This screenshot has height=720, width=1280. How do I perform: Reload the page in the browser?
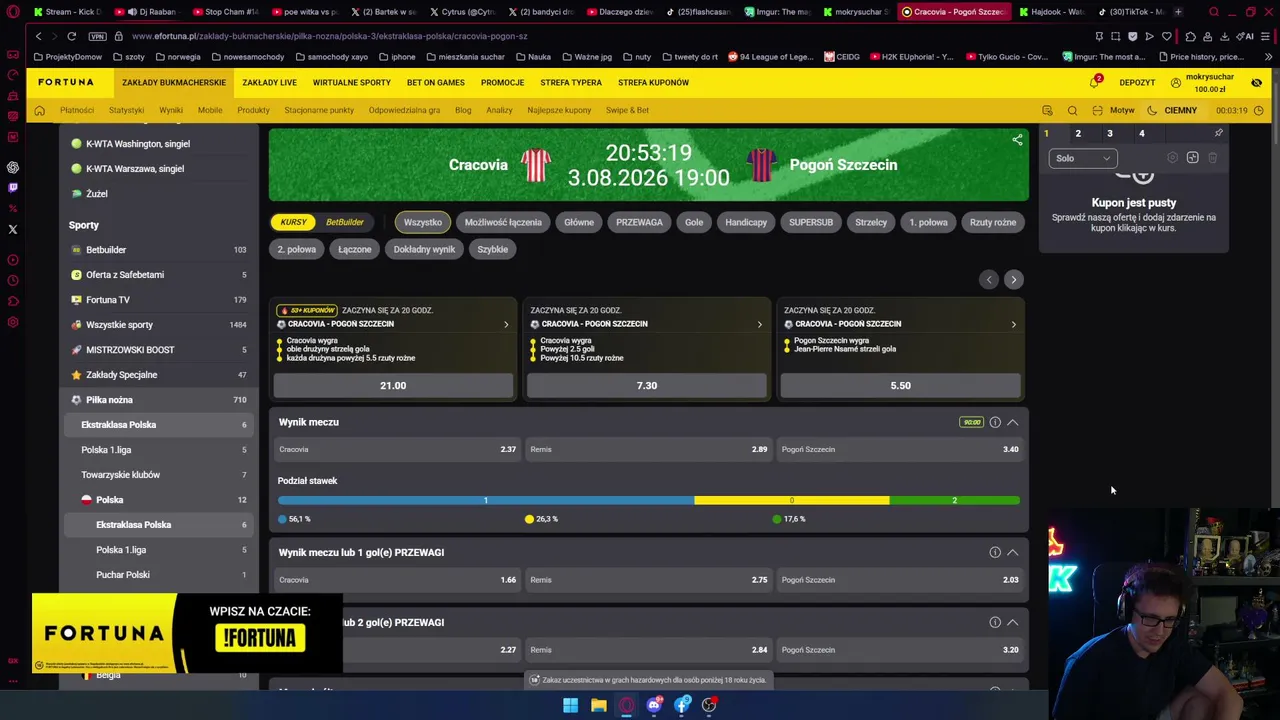[71, 36]
